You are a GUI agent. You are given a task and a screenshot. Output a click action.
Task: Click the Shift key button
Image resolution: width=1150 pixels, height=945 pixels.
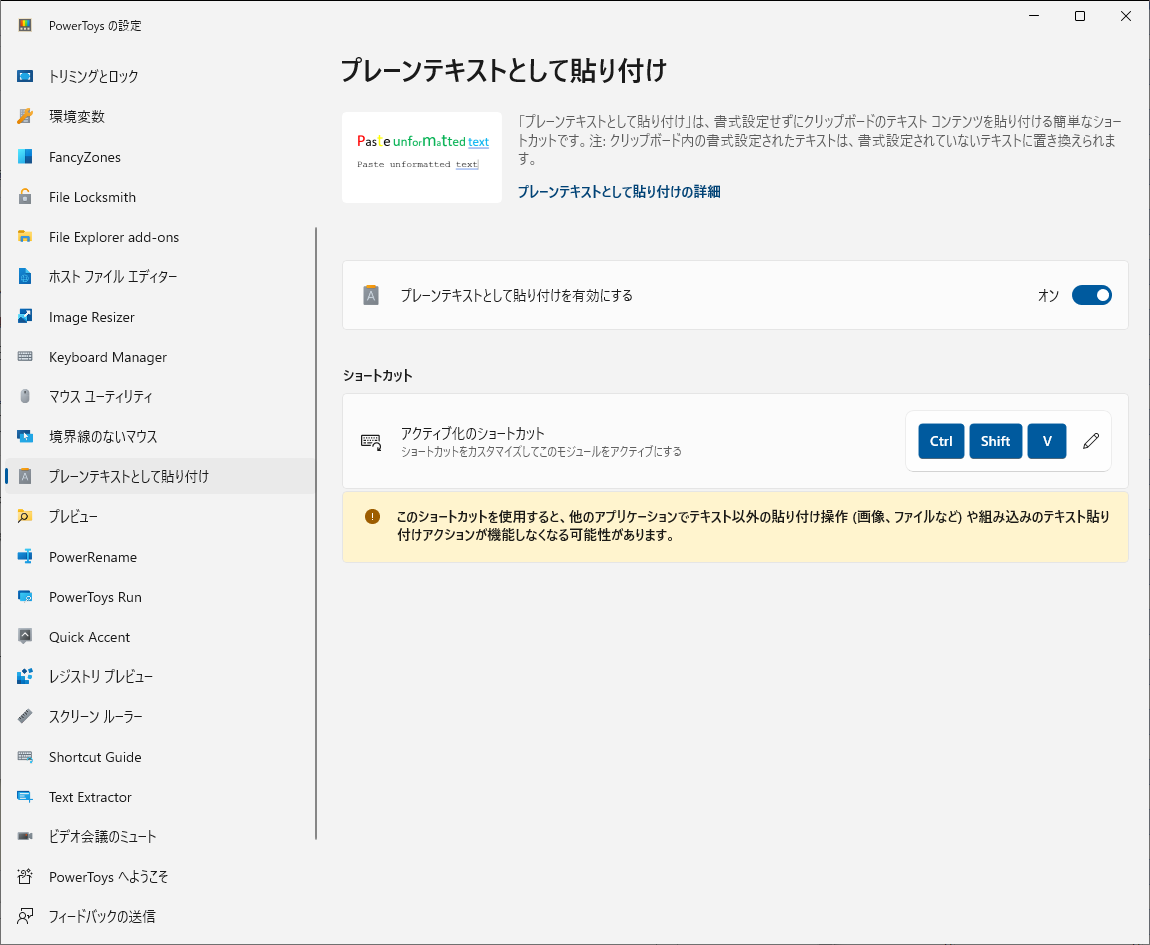pyautogui.click(x=995, y=441)
